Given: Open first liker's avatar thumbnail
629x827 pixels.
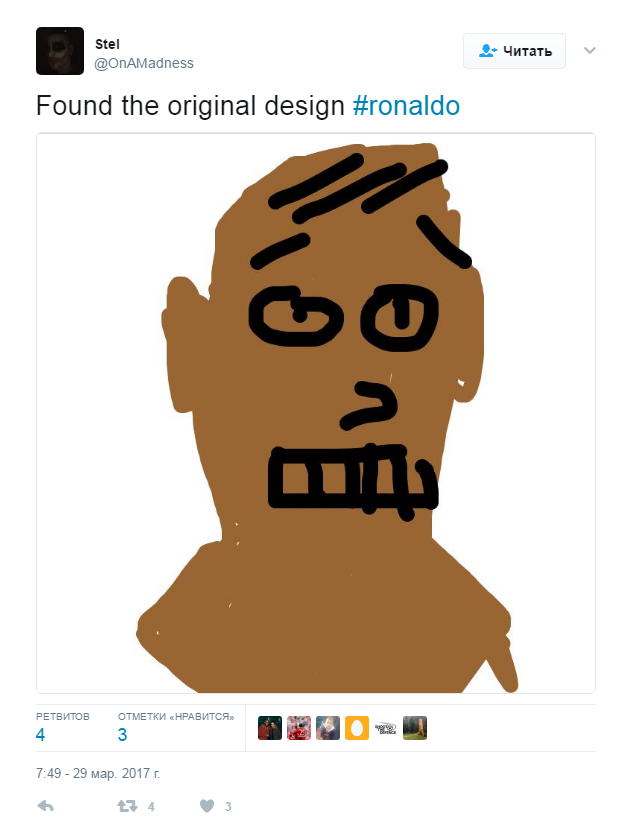Looking at the screenshot, I should (270, 728).
